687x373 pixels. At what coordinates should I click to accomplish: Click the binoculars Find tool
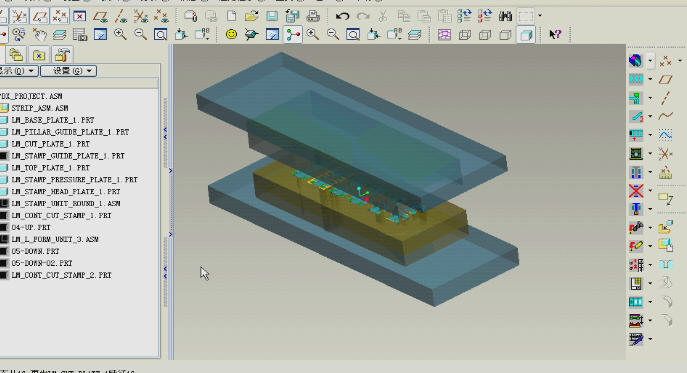pos(505,16)
